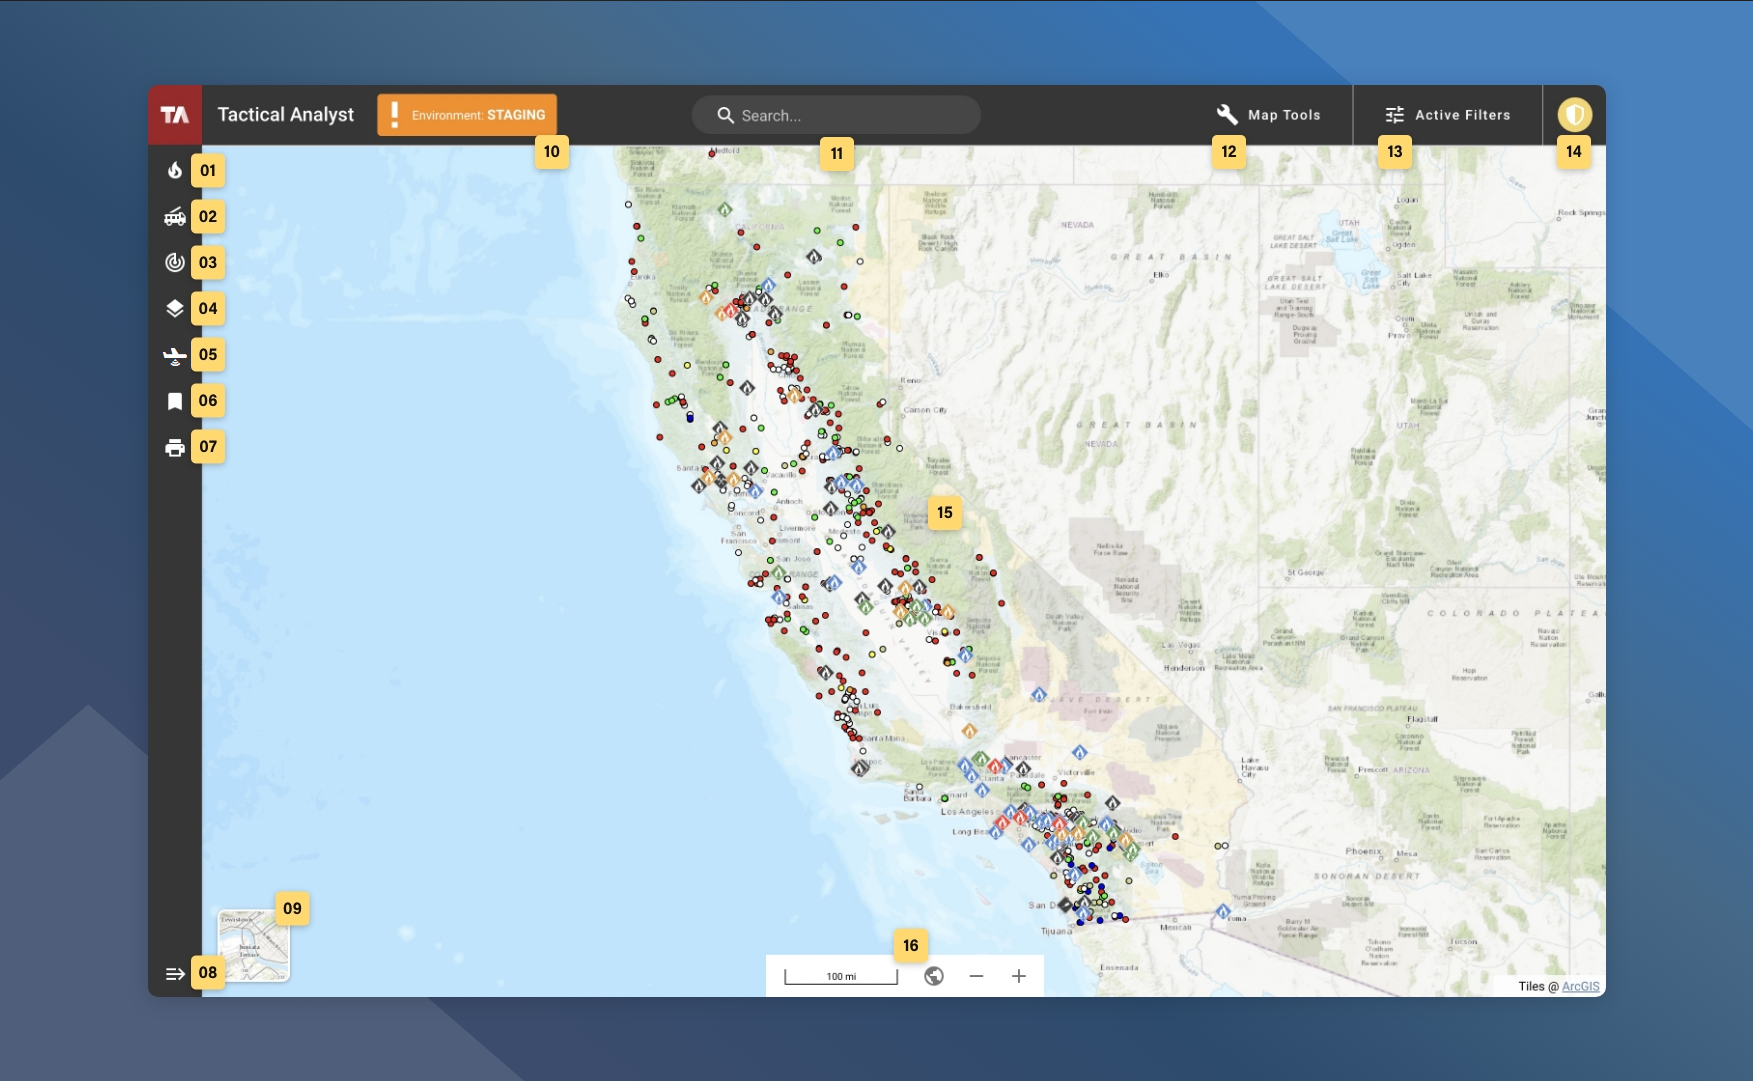Screen dimensions: 1753x1081
Task: Zoom out with the minus button
Action: pos(976,976)
